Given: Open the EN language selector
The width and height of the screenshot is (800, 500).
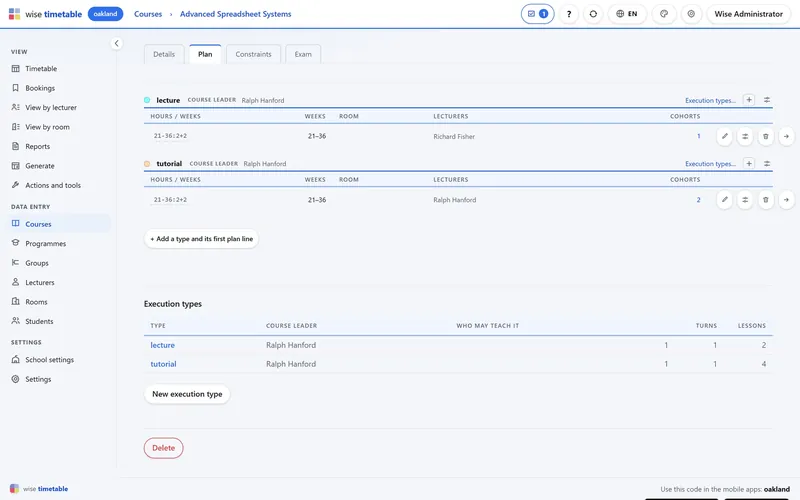Looking at the screenshot, I should 627,14.
